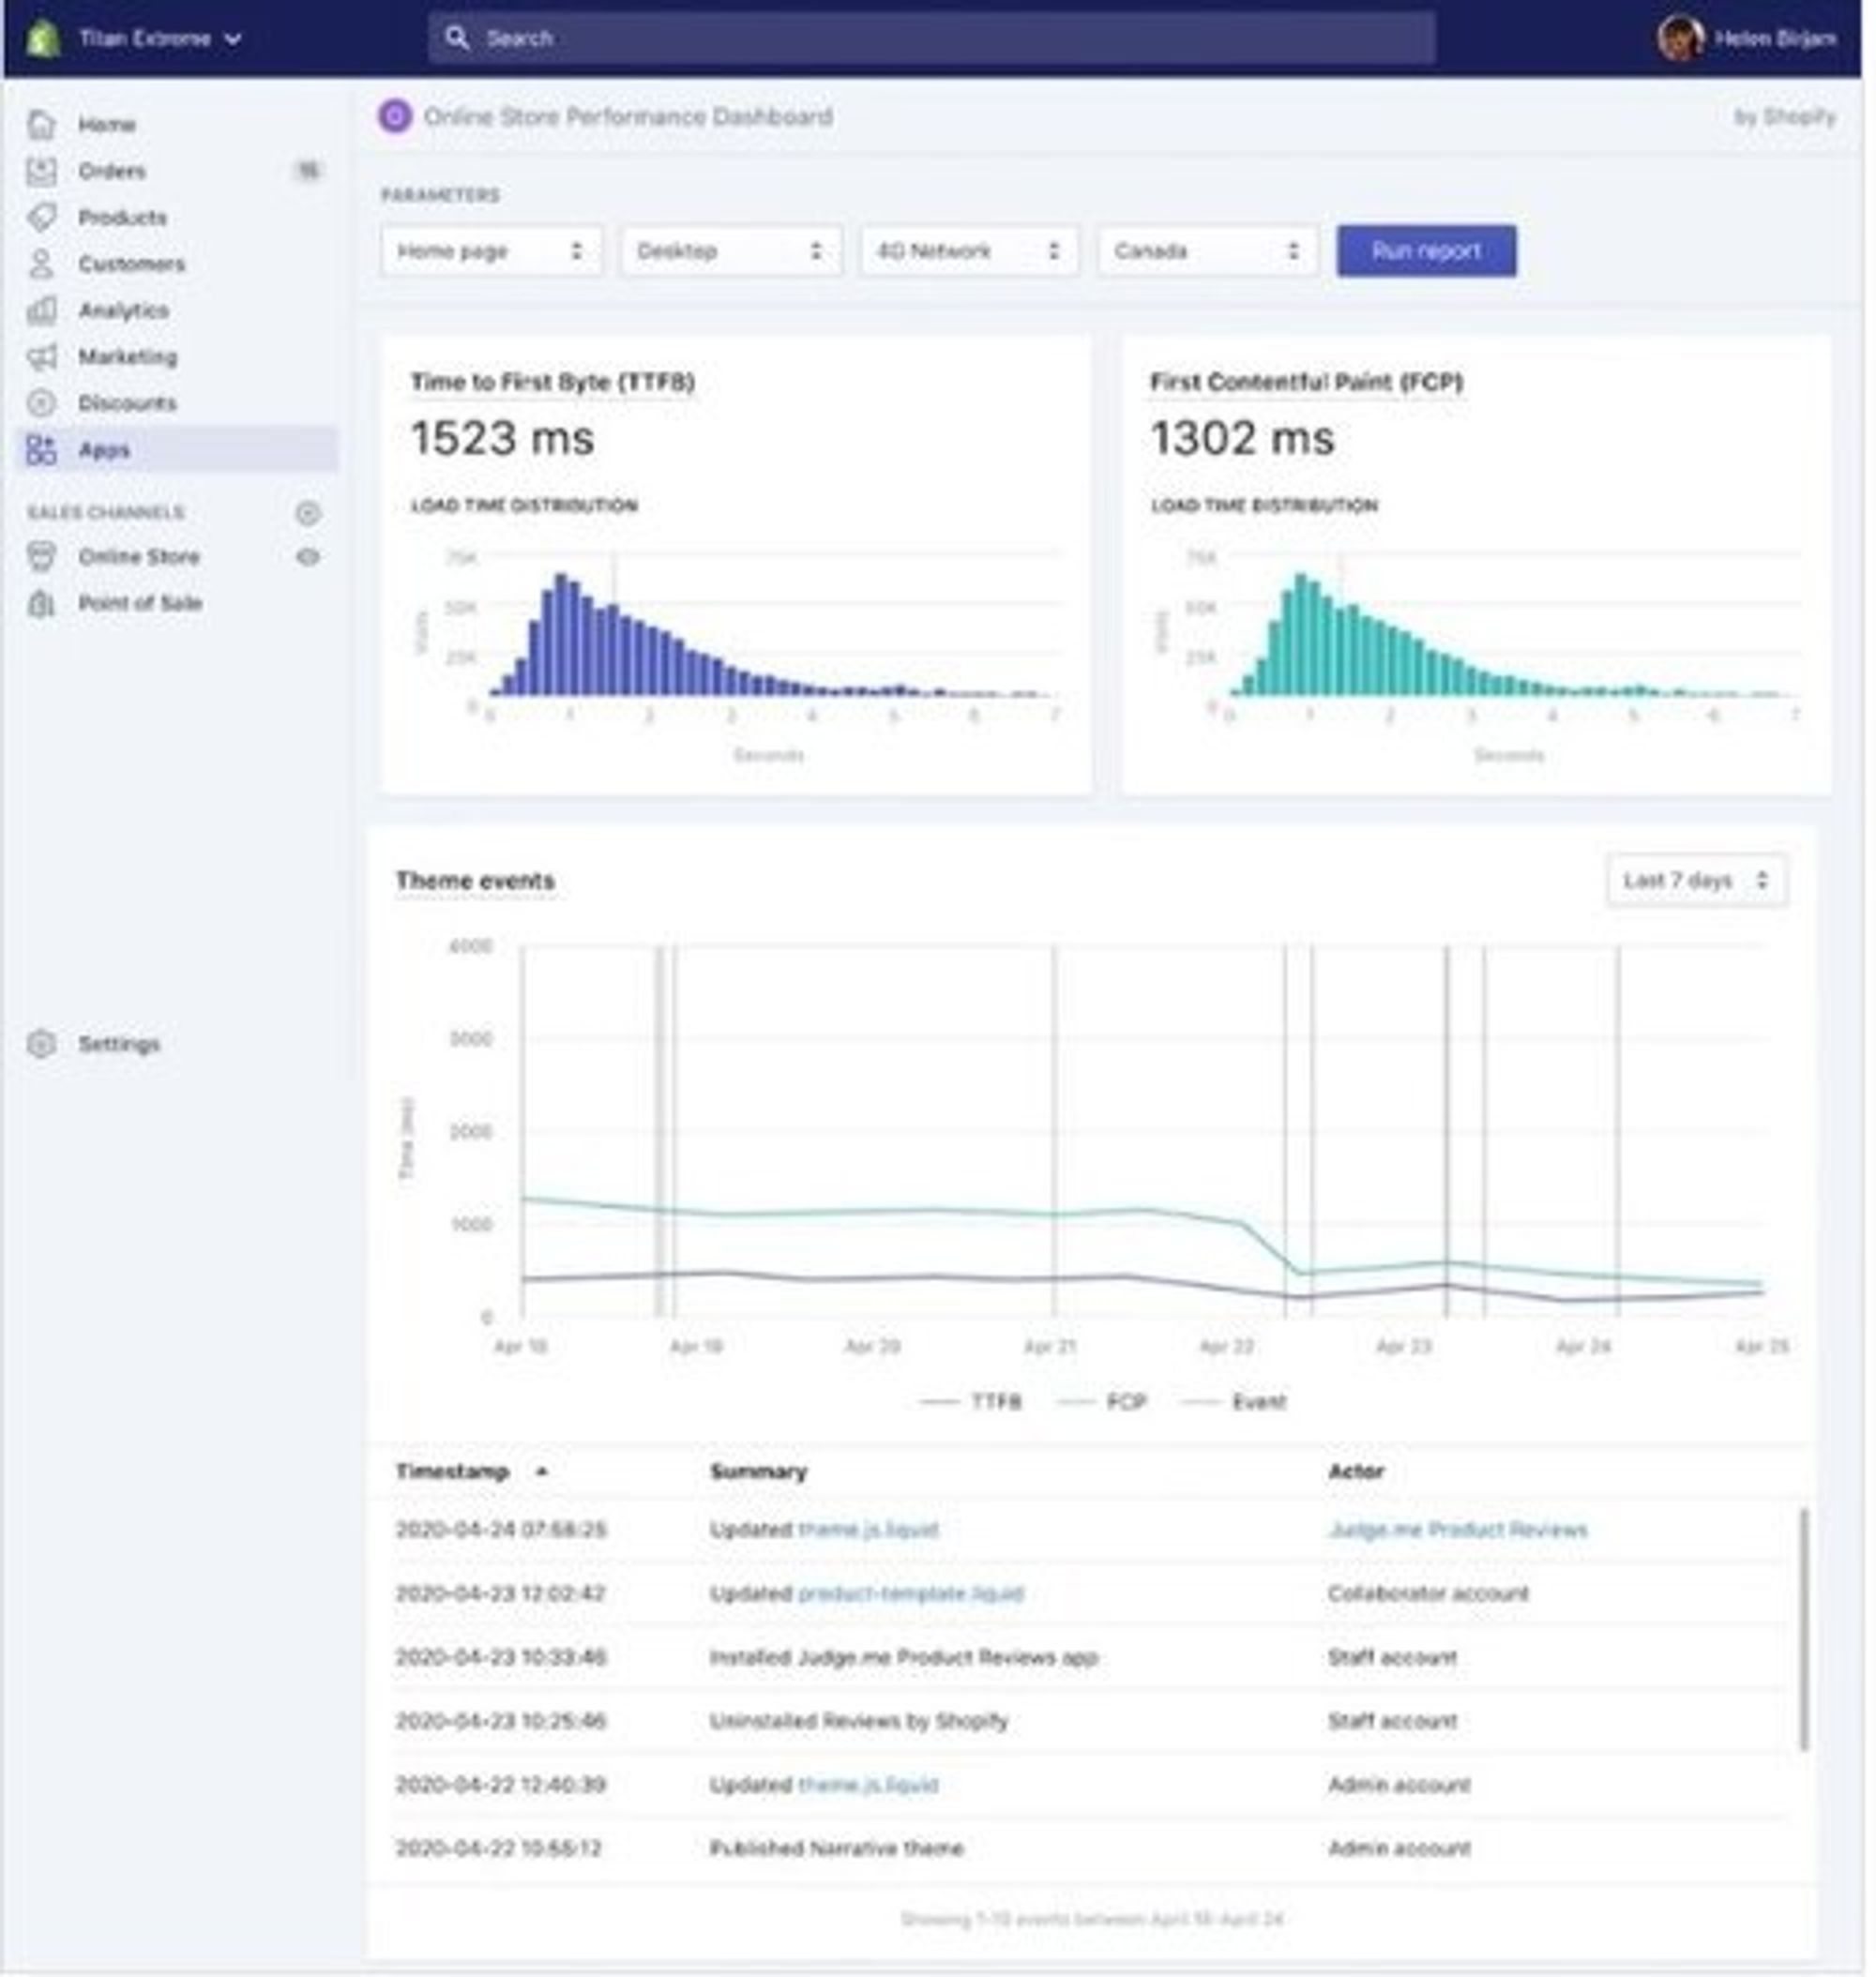The width and height of the screenshot is (1876, 1977).
Task: Open the 4G Network dropdown
Action: (968, 251)
